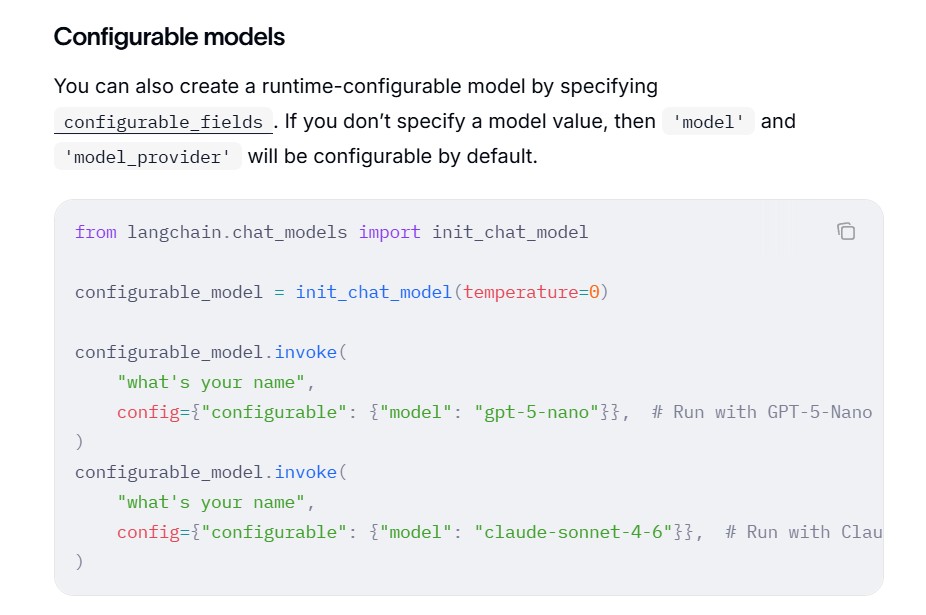
Task: Open the configurable_fields link
Action: (163, 122)
